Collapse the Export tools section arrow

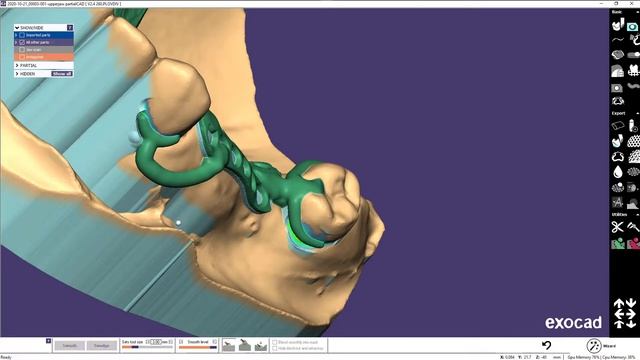(x=637, y=113)
